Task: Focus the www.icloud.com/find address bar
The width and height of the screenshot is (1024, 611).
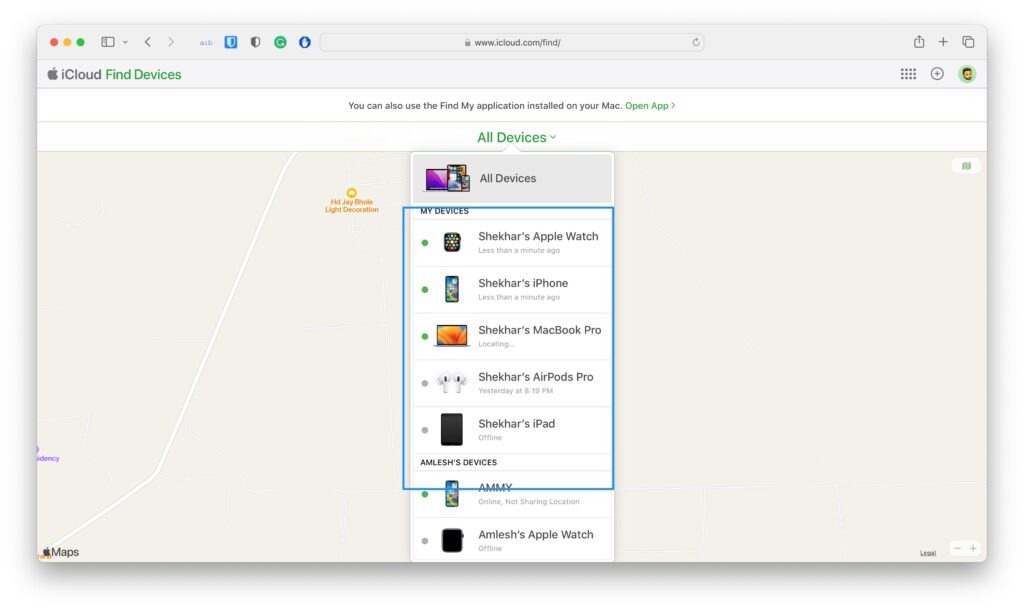Action: [512, 42]
